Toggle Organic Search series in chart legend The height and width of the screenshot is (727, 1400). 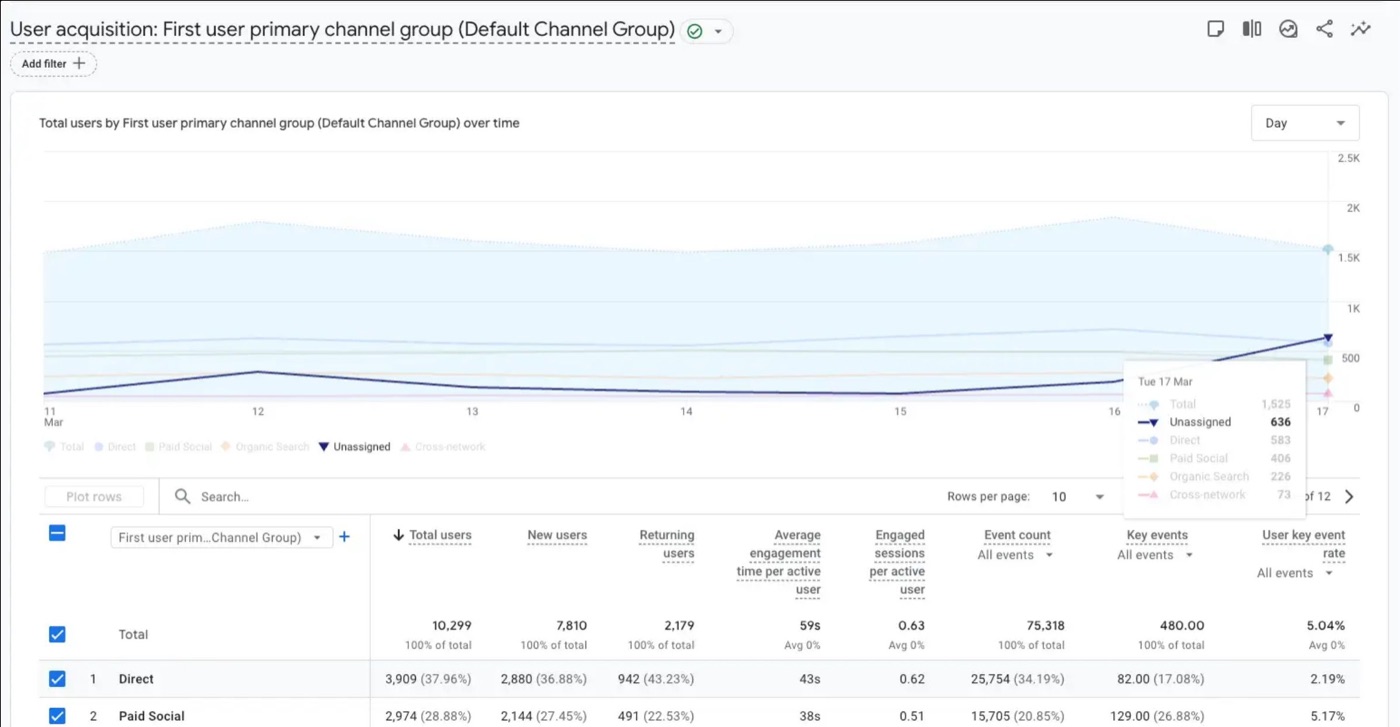tap(265, 447)
